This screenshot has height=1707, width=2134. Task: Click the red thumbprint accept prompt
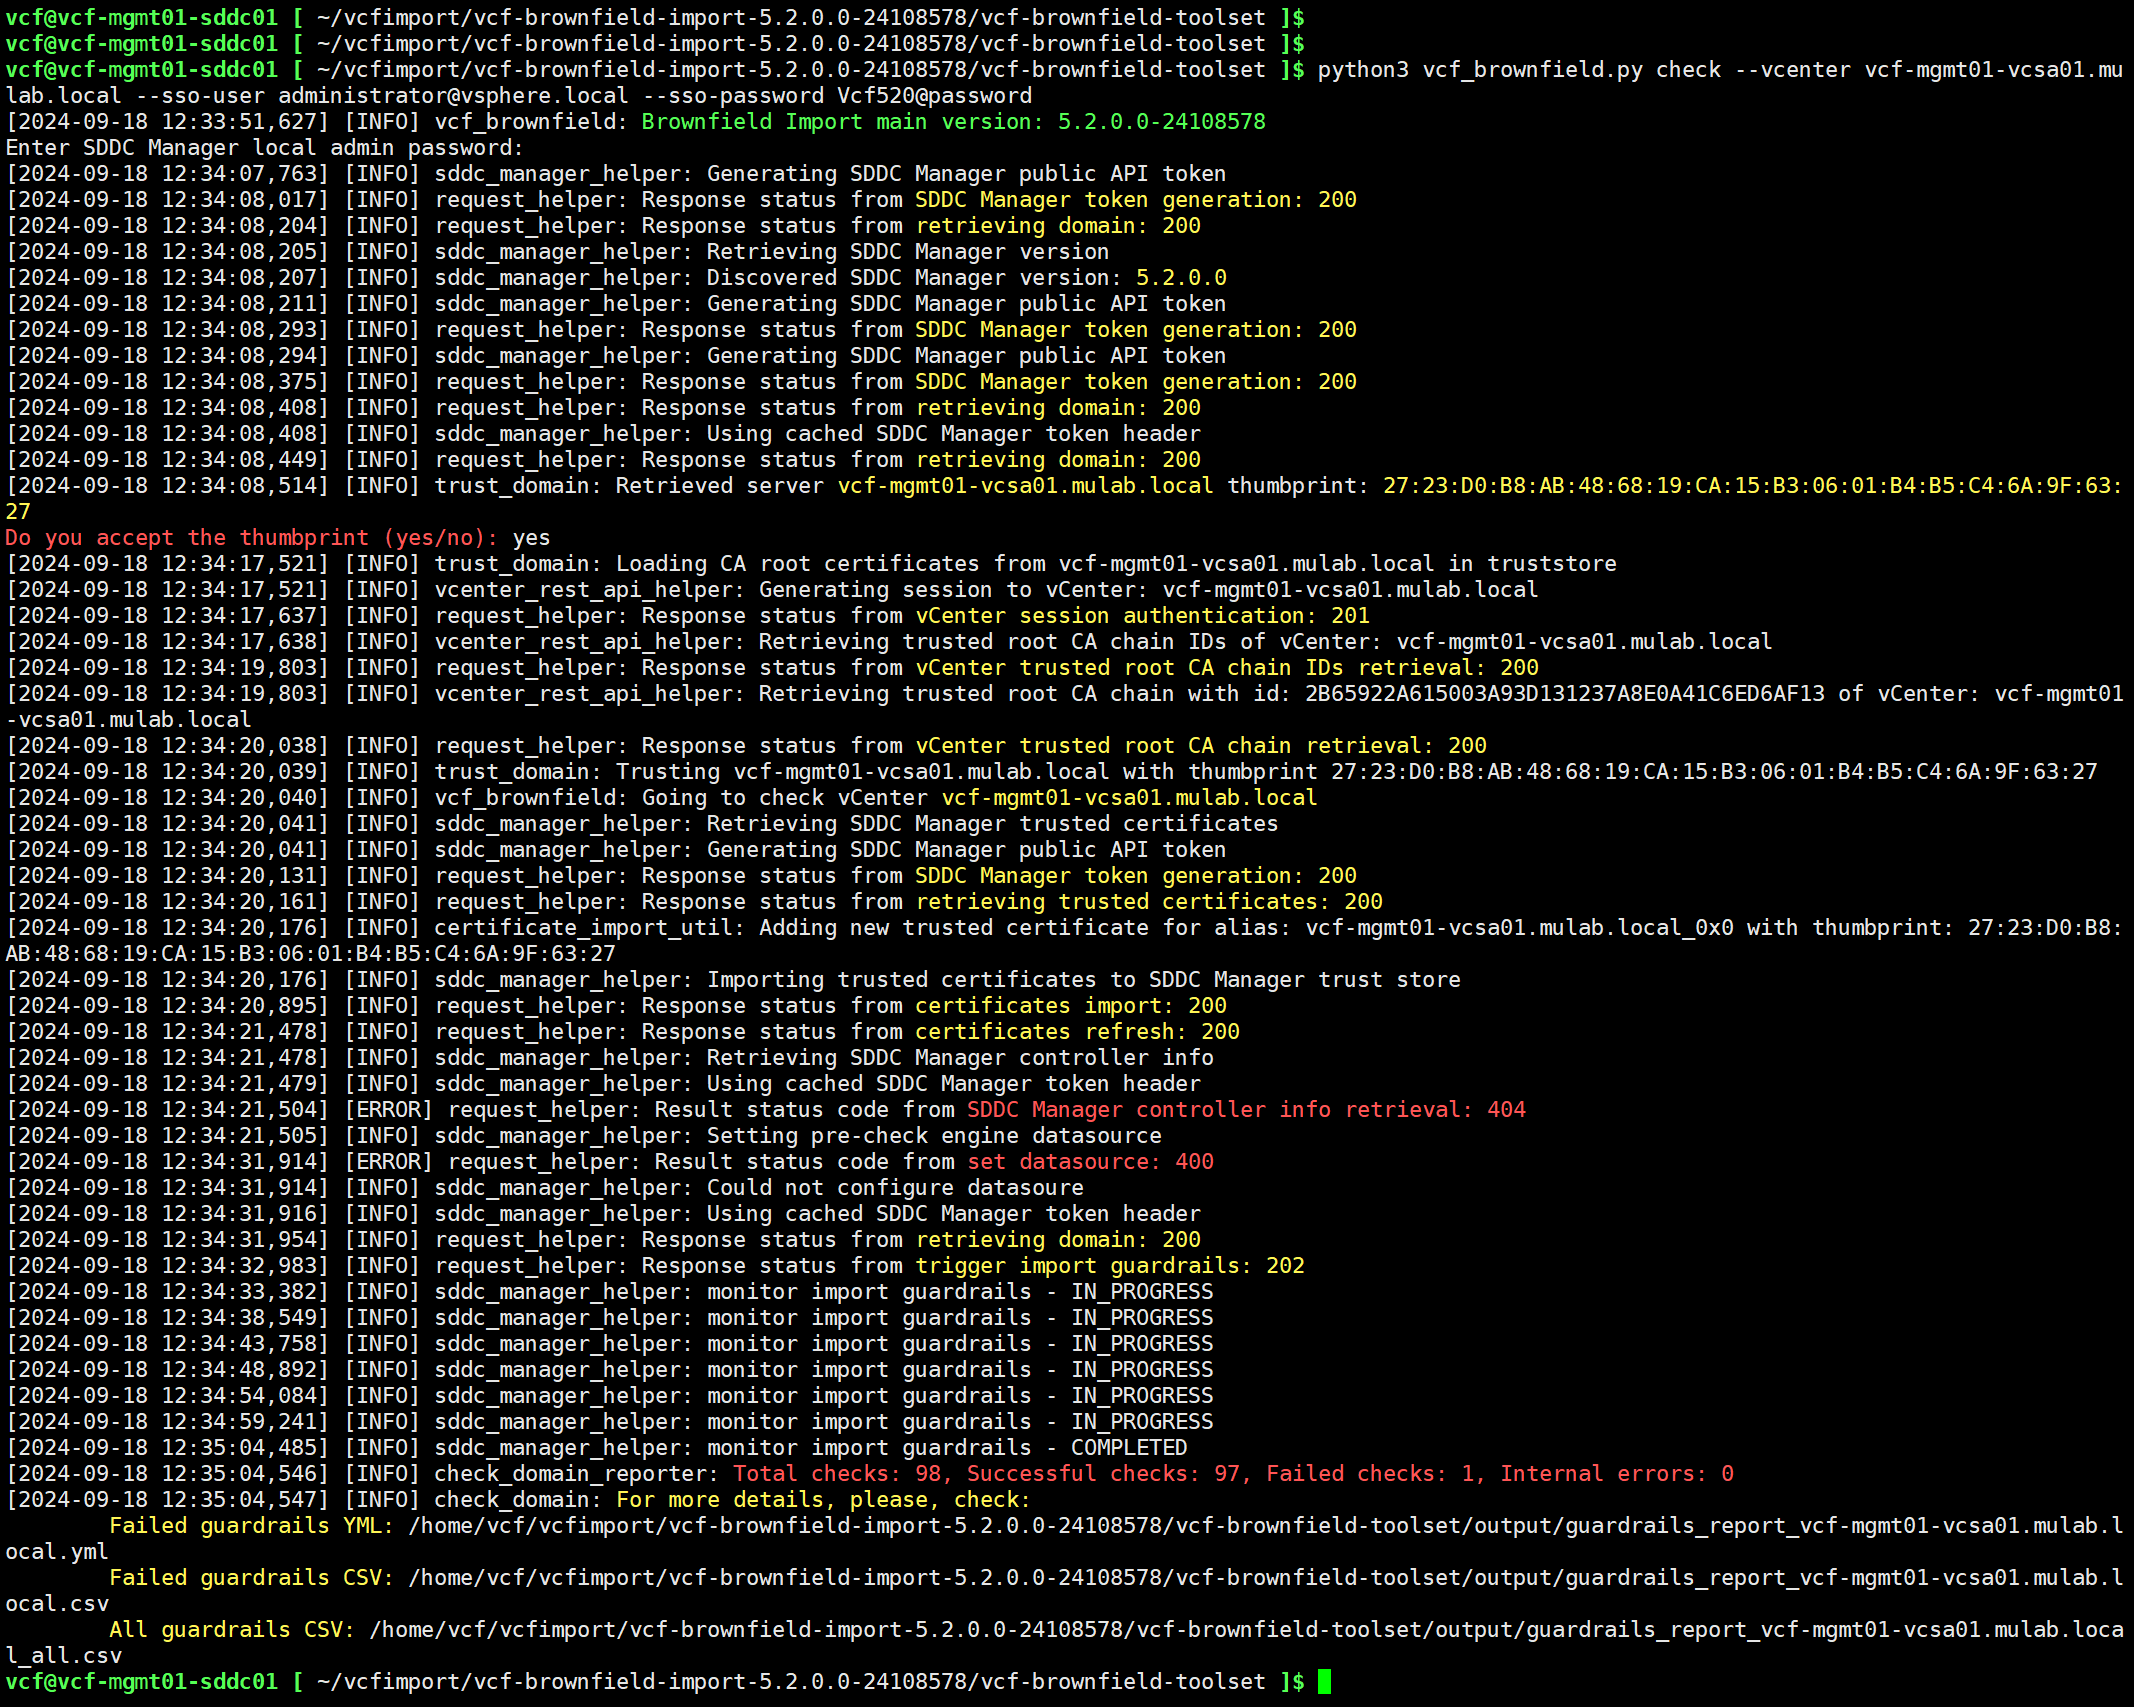251,538
